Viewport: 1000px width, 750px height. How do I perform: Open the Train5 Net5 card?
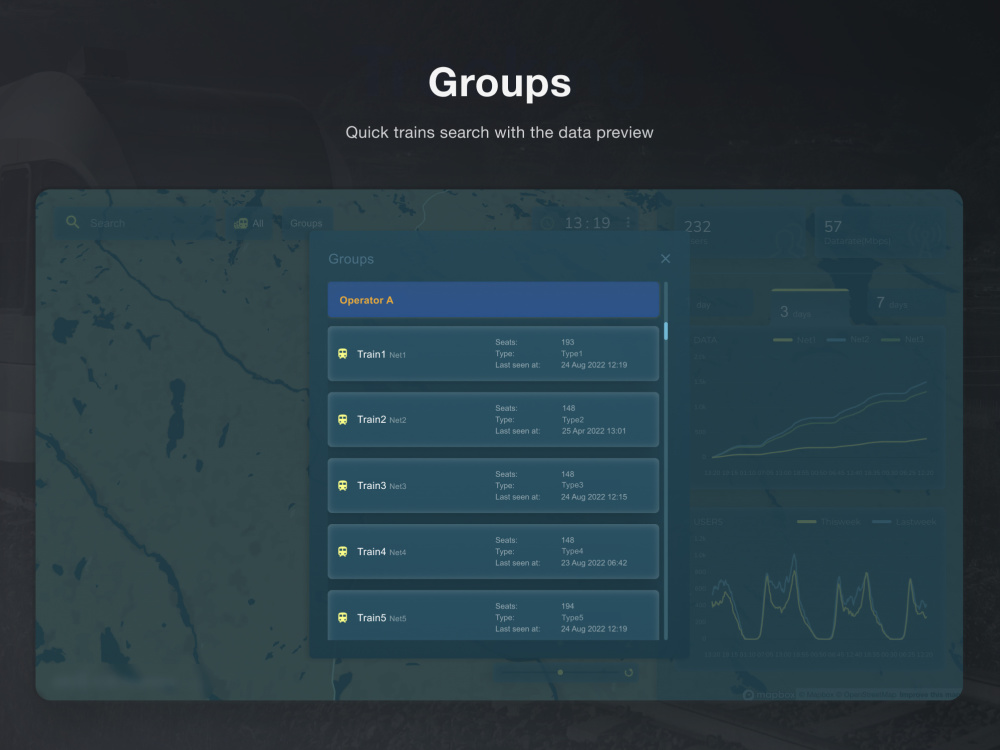[x=493, y=615]
